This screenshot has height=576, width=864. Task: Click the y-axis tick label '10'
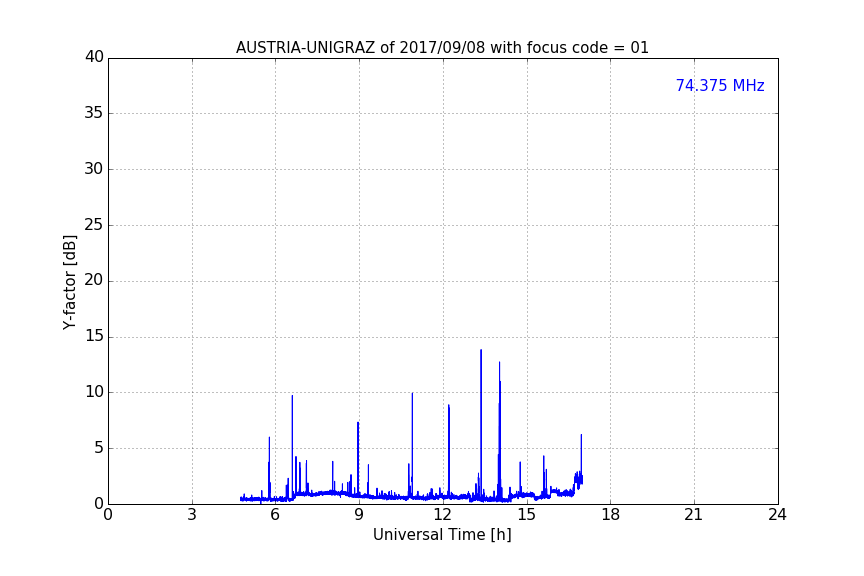(x=94, y=392)
